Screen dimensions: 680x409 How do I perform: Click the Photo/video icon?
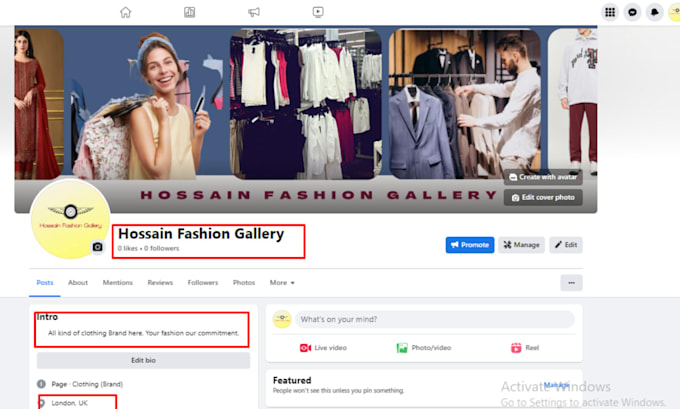click(402, 348)
